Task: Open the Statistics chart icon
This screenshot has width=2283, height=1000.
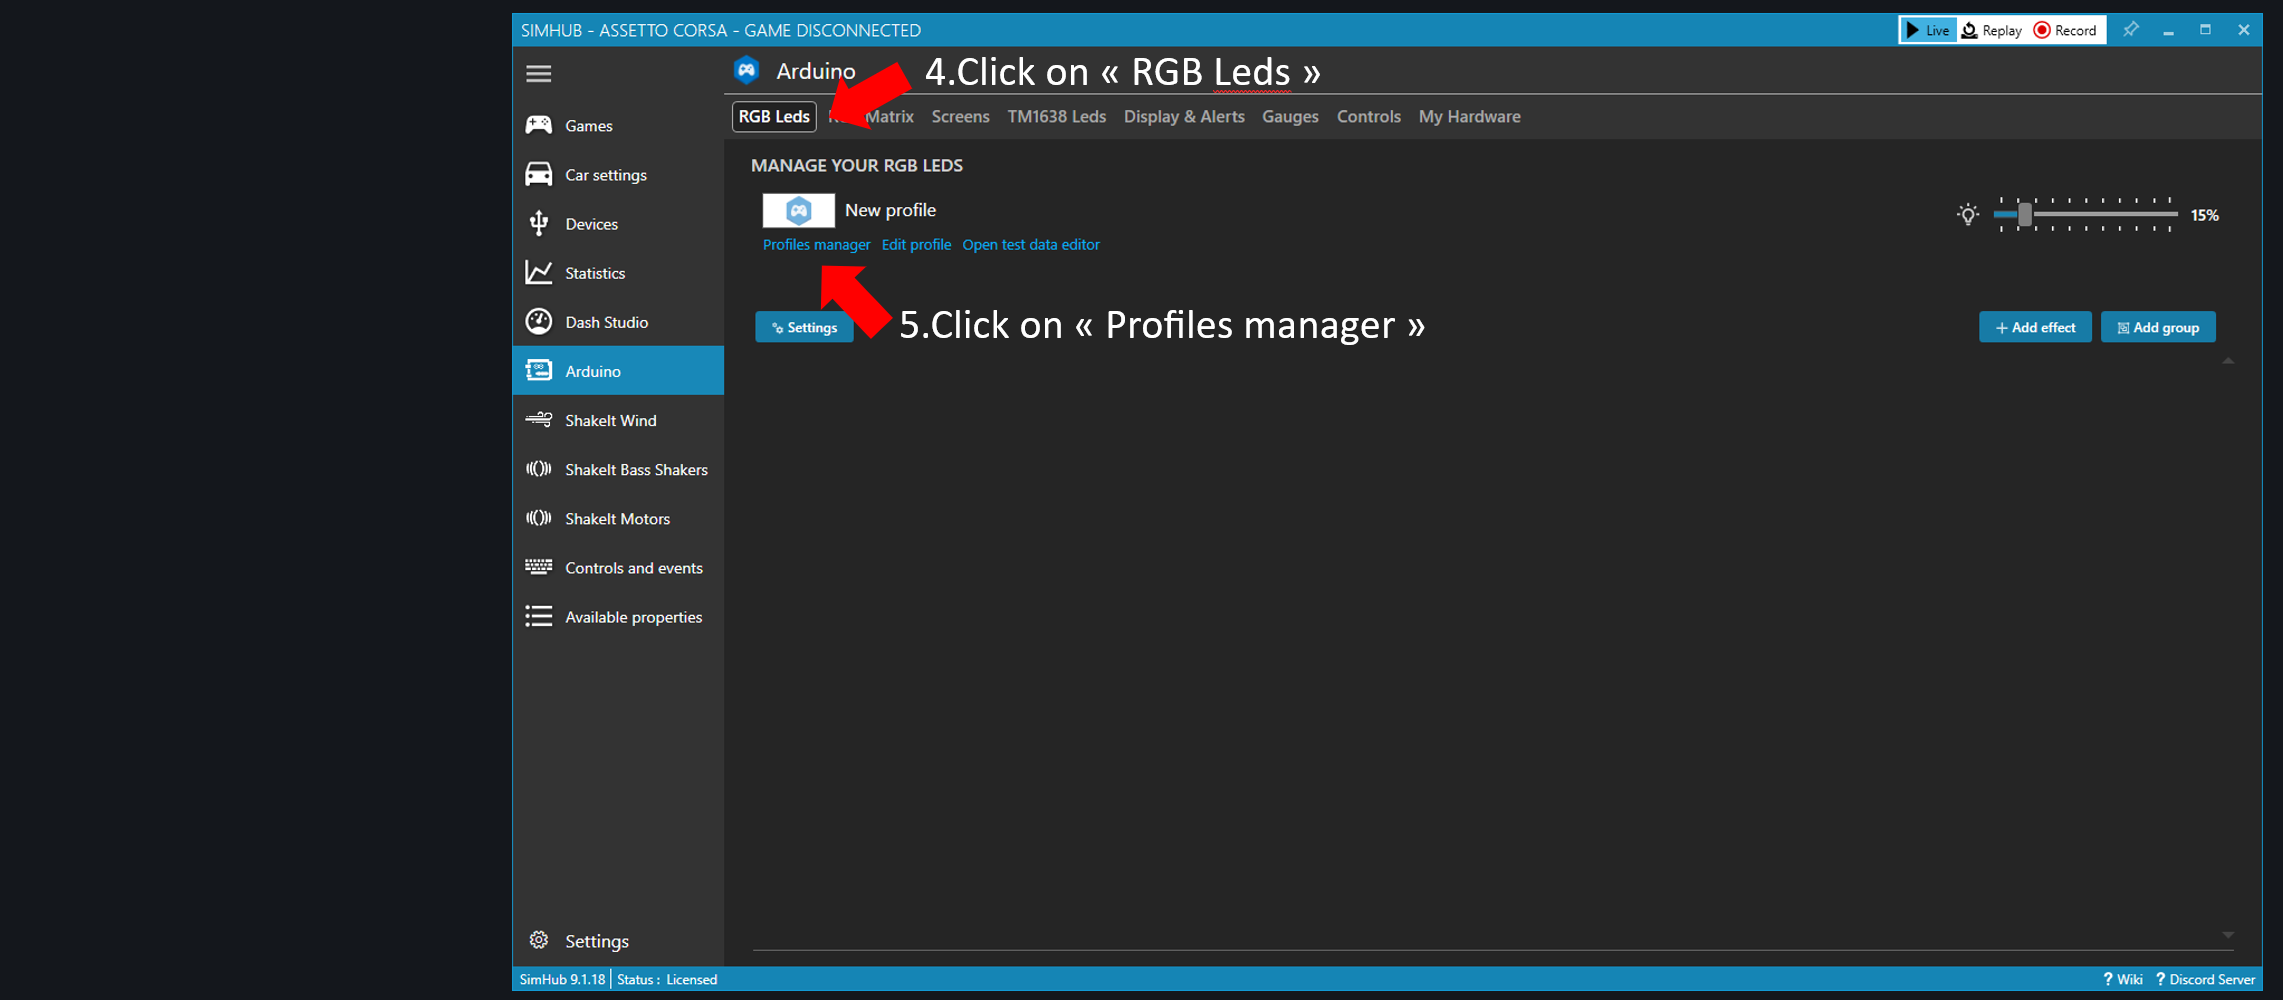Action: coord(539,272)
